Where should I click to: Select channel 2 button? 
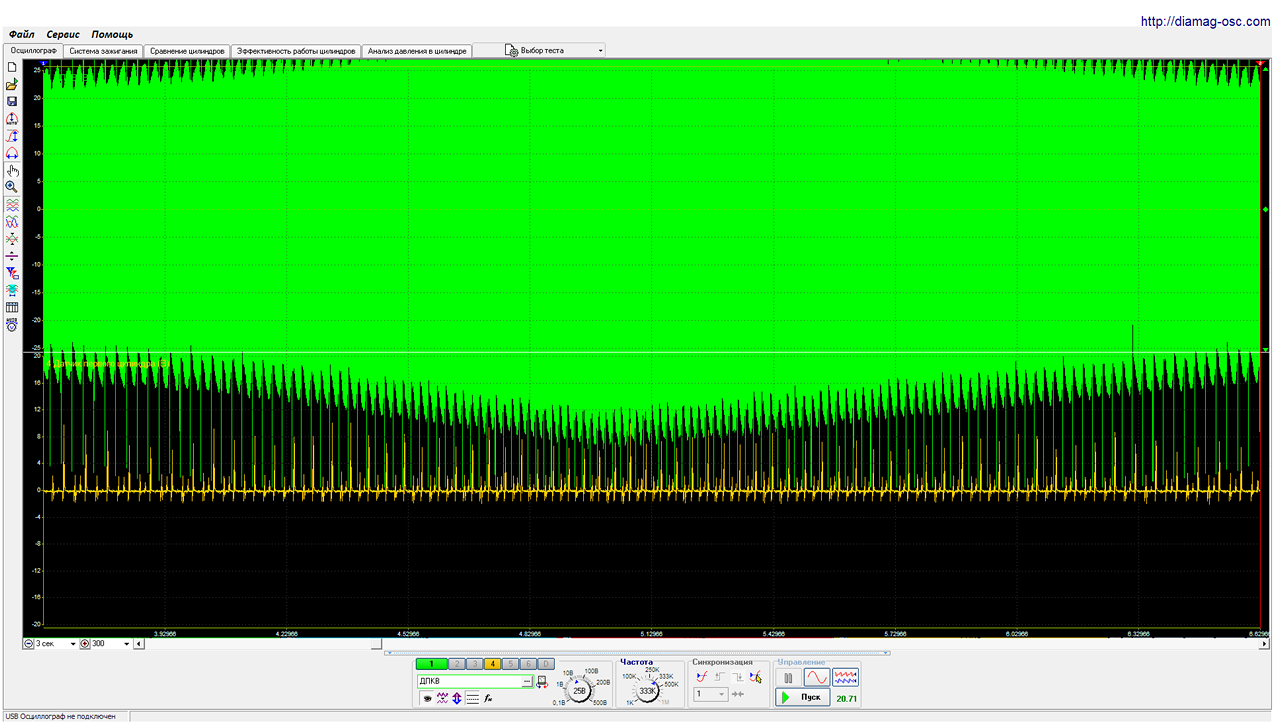(457, 664)
